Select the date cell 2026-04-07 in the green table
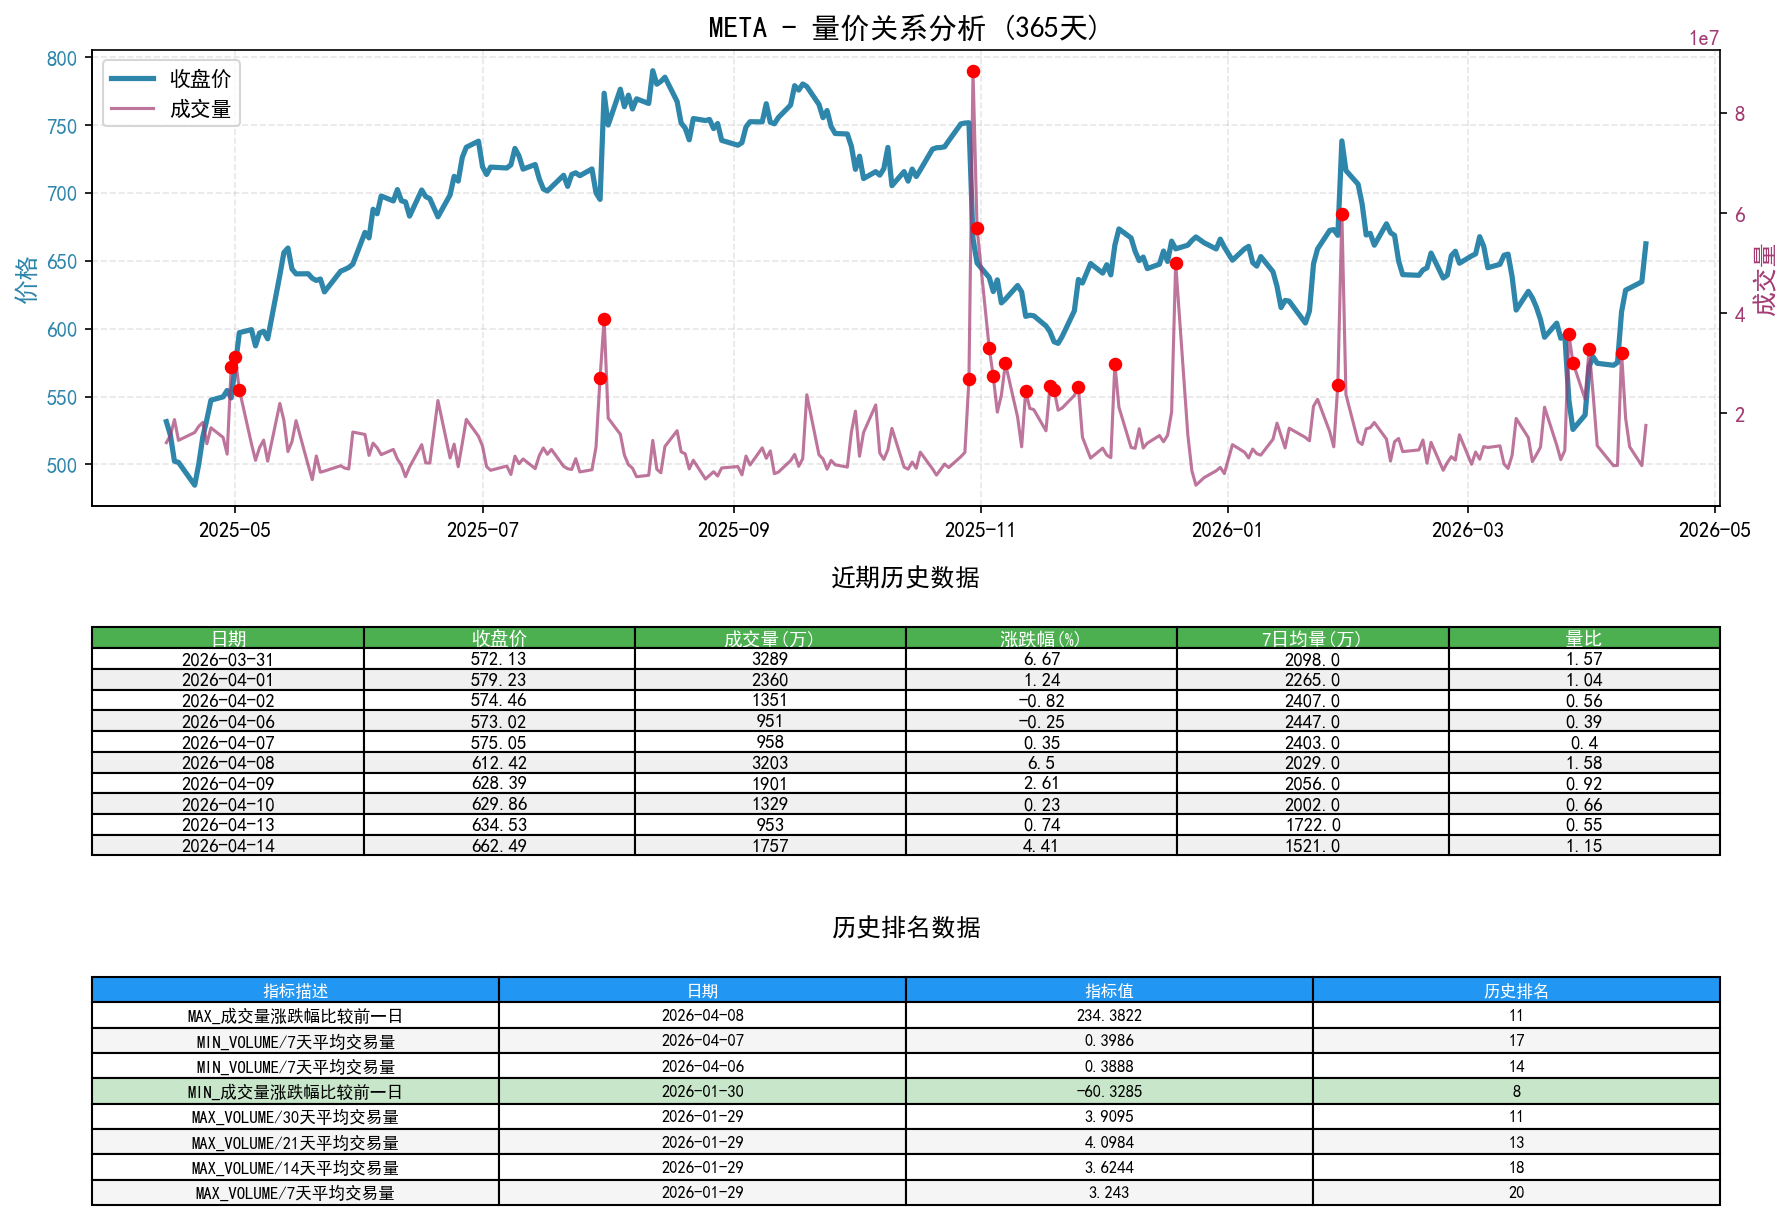The image size is (1791, 1220). coord(228,742)
